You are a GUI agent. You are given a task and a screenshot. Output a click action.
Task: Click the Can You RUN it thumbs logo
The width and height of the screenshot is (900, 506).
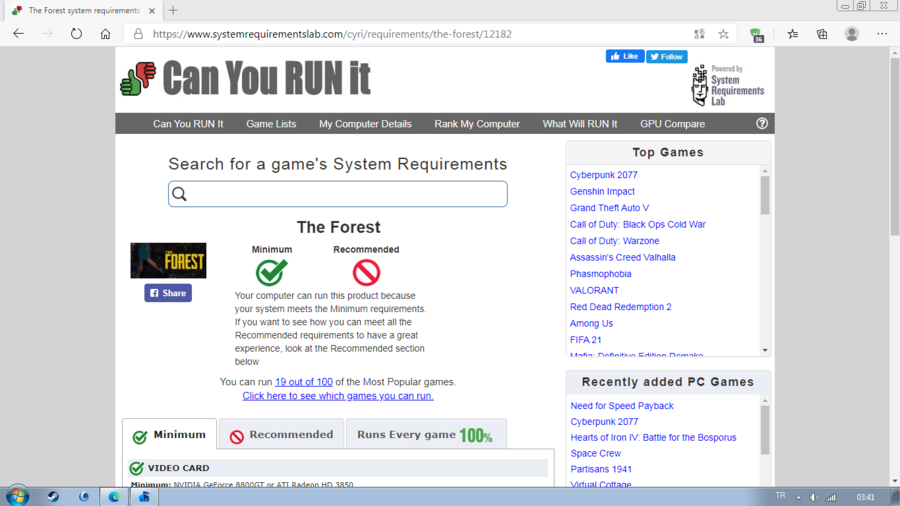[x=138, y=79]
